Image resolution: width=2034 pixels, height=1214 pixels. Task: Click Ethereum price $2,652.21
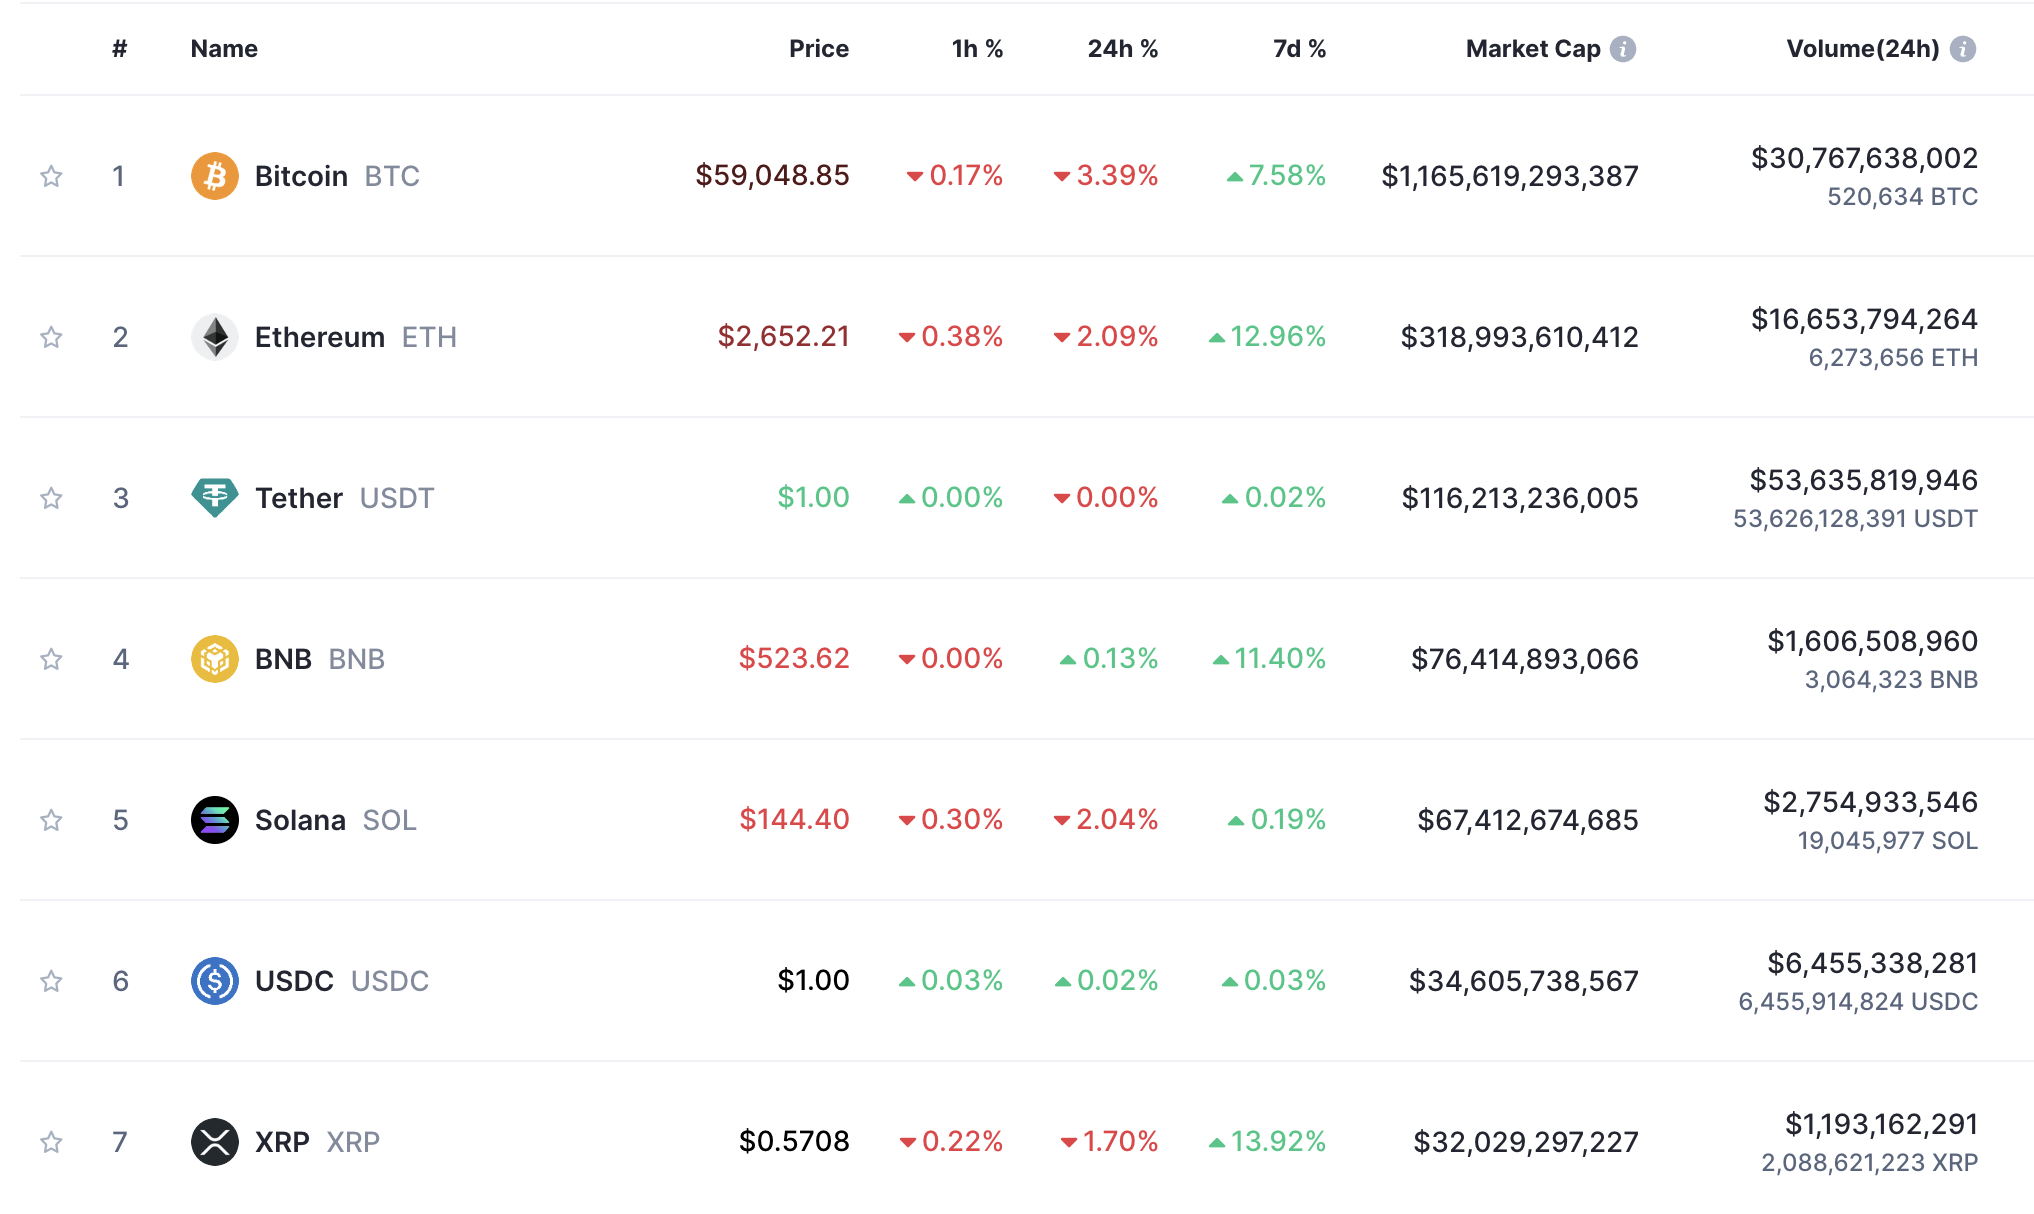[x=783, y=336]
